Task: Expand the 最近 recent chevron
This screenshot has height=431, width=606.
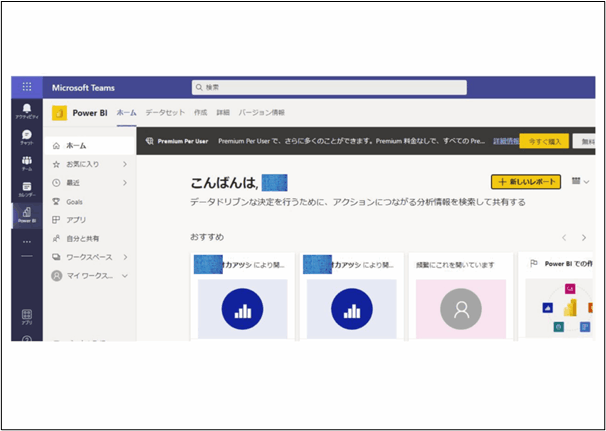Action: pos(124,183)
